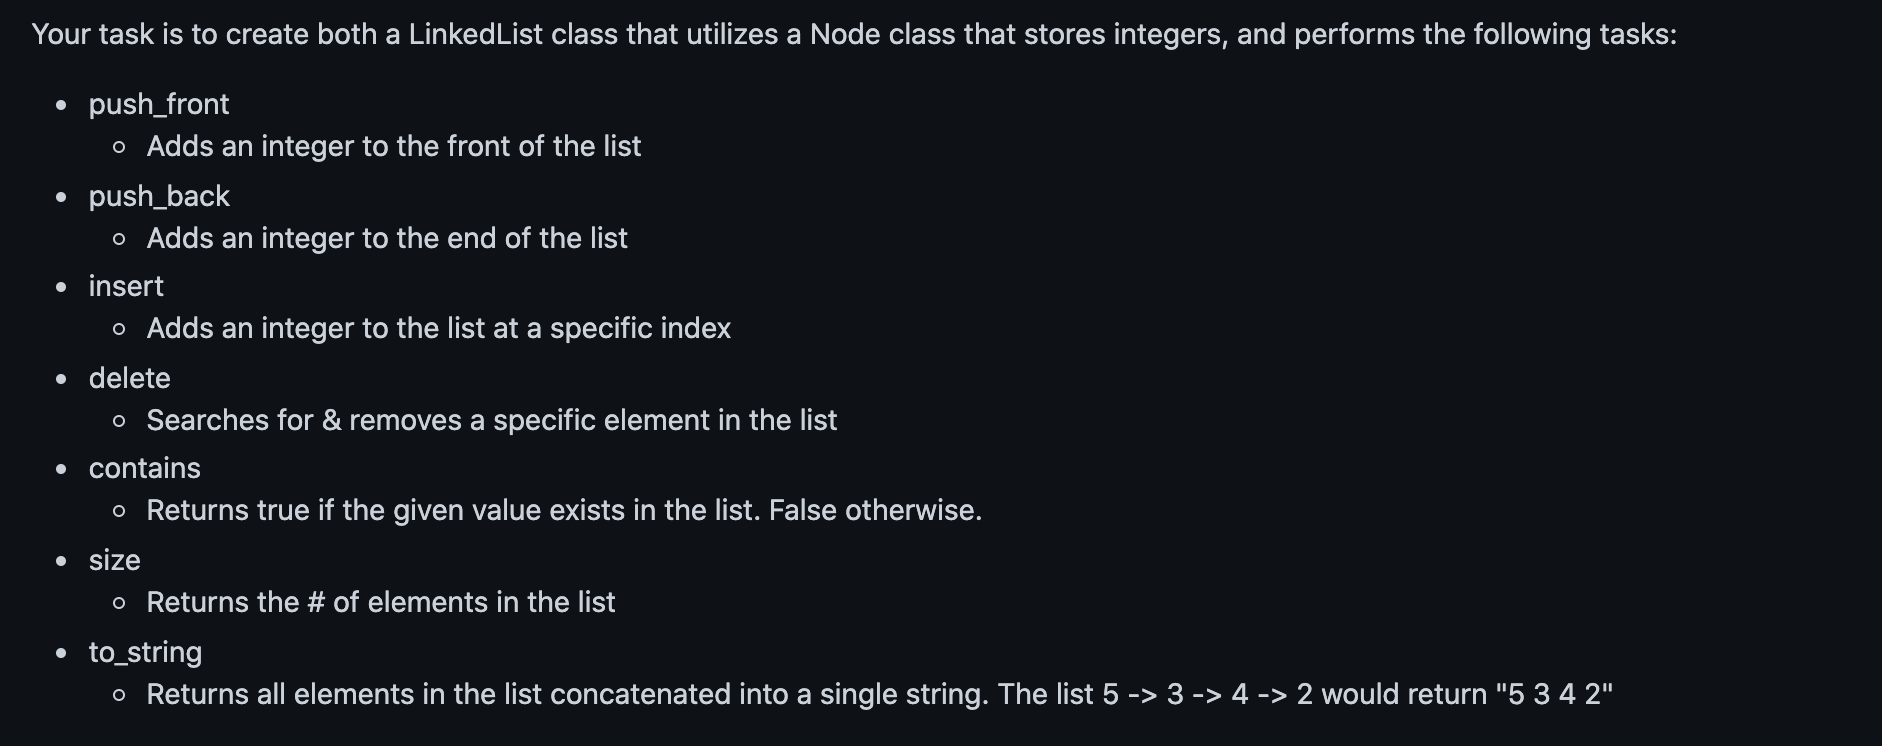The height and width of the screenshot is (746, 1882).
Task: Click 'False otherwise.' in contains description
Action: point(876,511)
